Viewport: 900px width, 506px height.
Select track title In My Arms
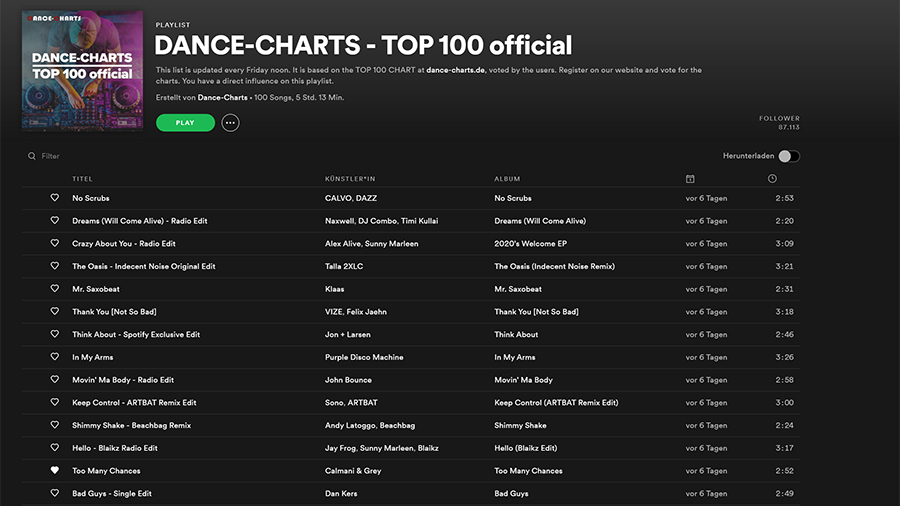(x=92, y=357)
